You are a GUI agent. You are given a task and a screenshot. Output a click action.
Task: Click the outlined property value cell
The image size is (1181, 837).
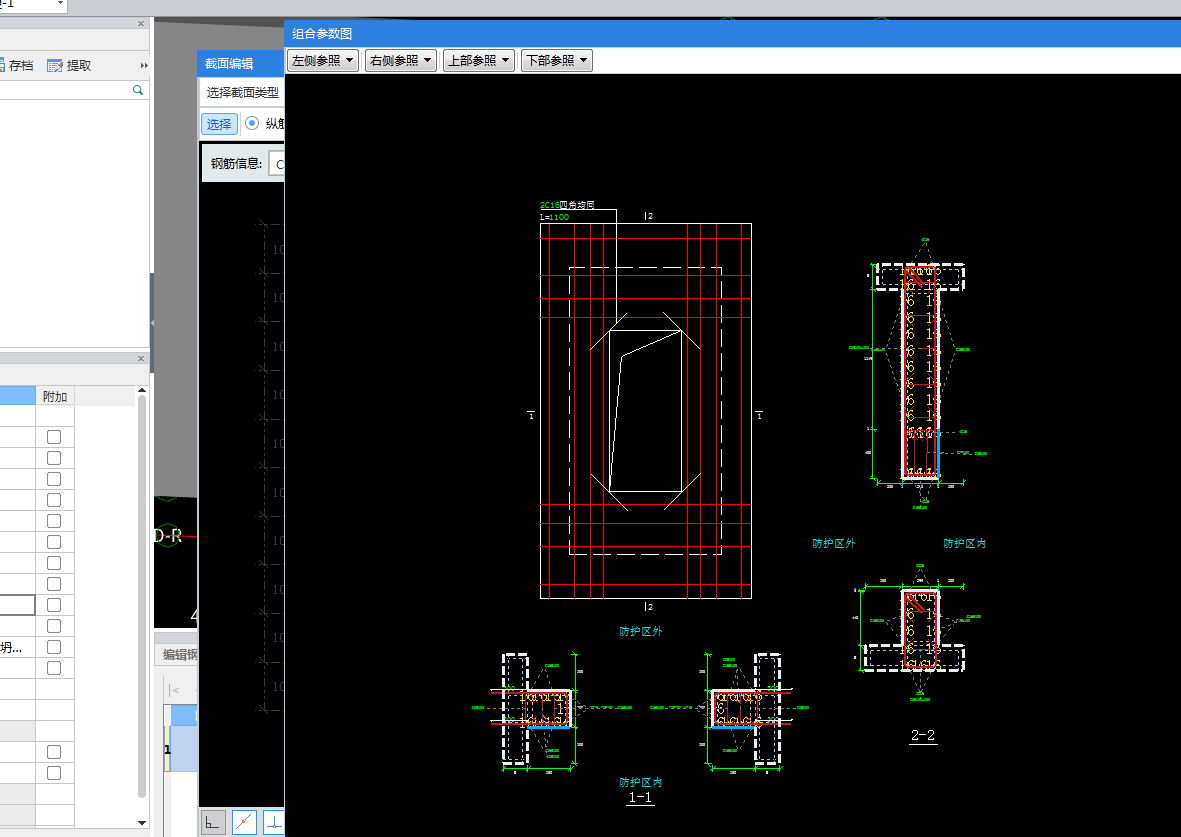17,605
